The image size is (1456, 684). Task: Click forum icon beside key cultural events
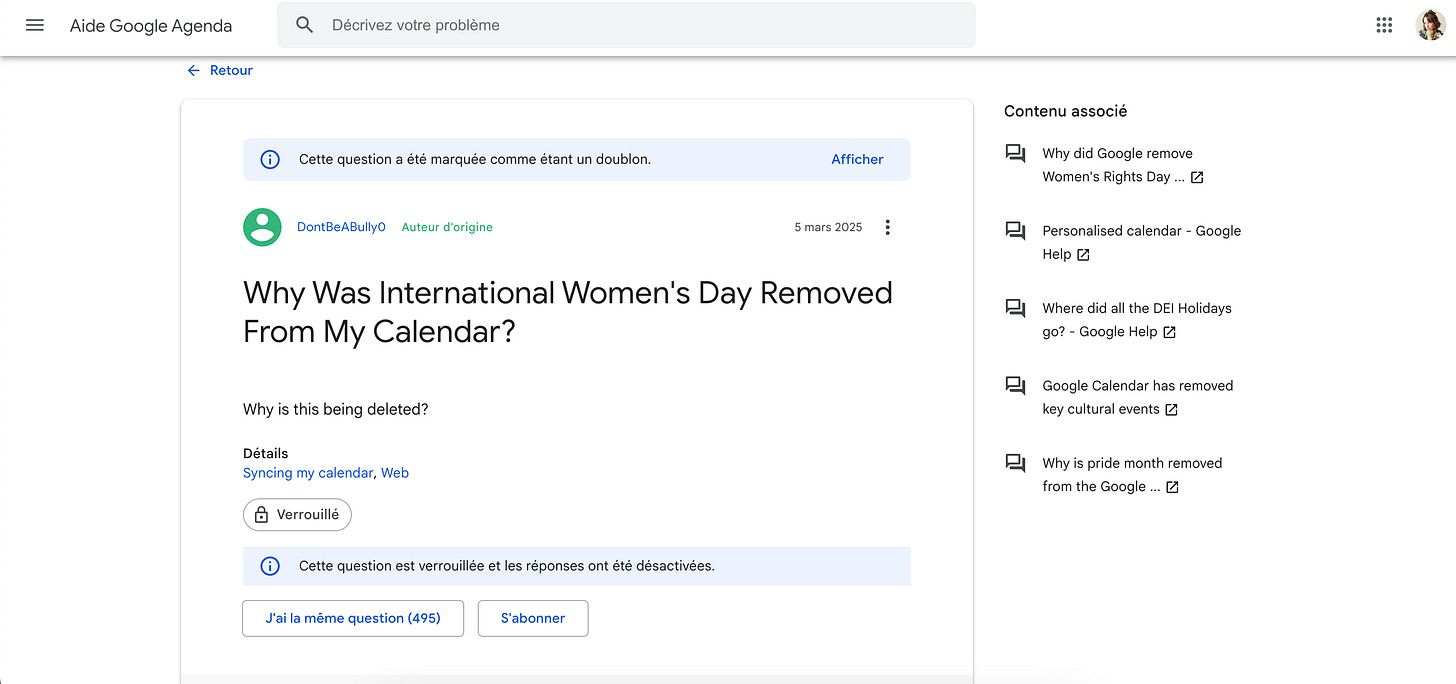[1015, 385]
